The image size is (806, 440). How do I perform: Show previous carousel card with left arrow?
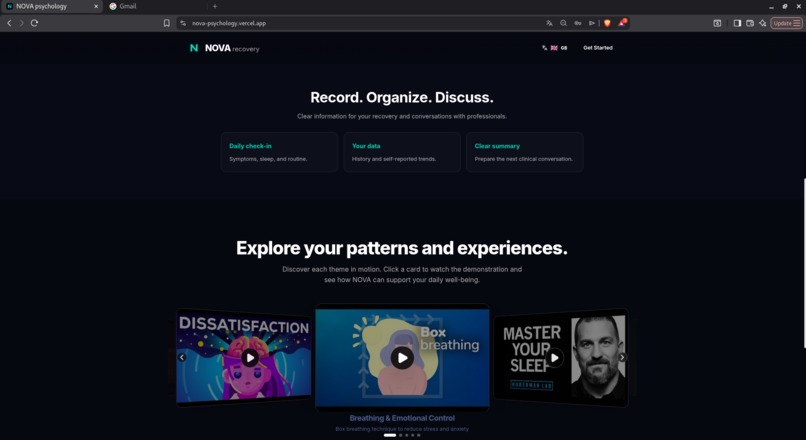tap(181, 357)
